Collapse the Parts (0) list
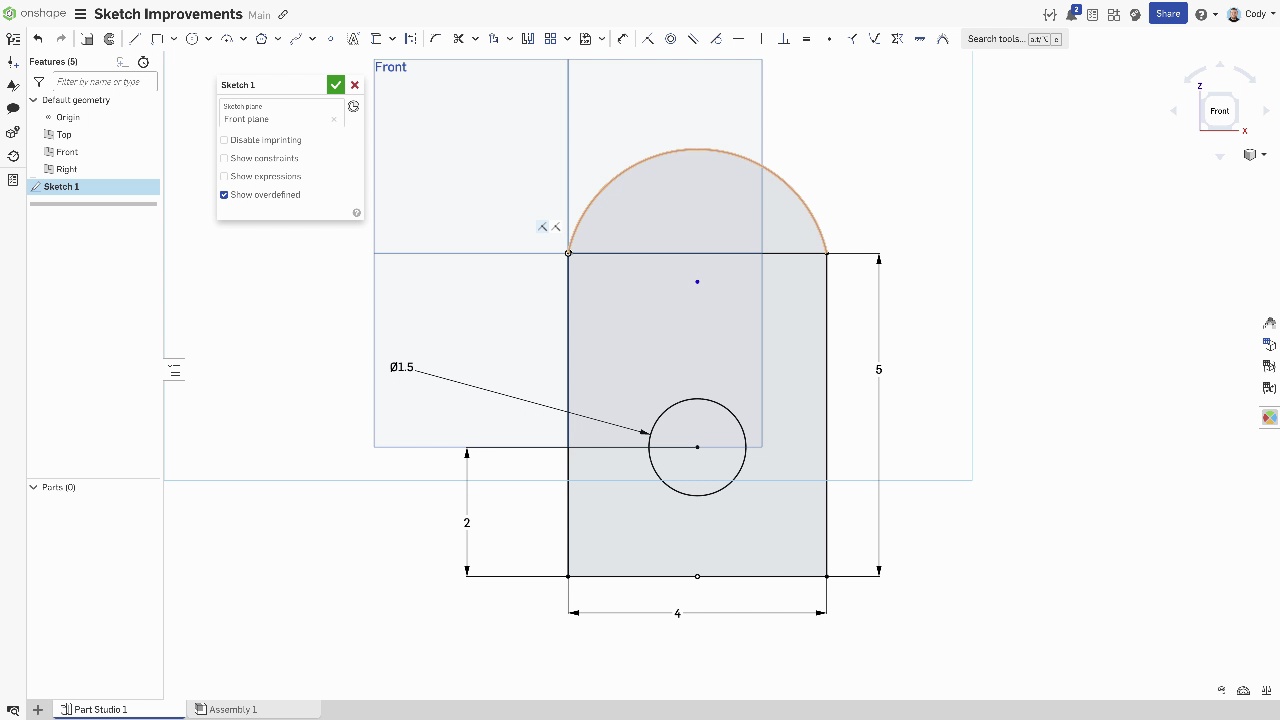The height and width of the screenshot is (720, 1280). pos(33,487)
